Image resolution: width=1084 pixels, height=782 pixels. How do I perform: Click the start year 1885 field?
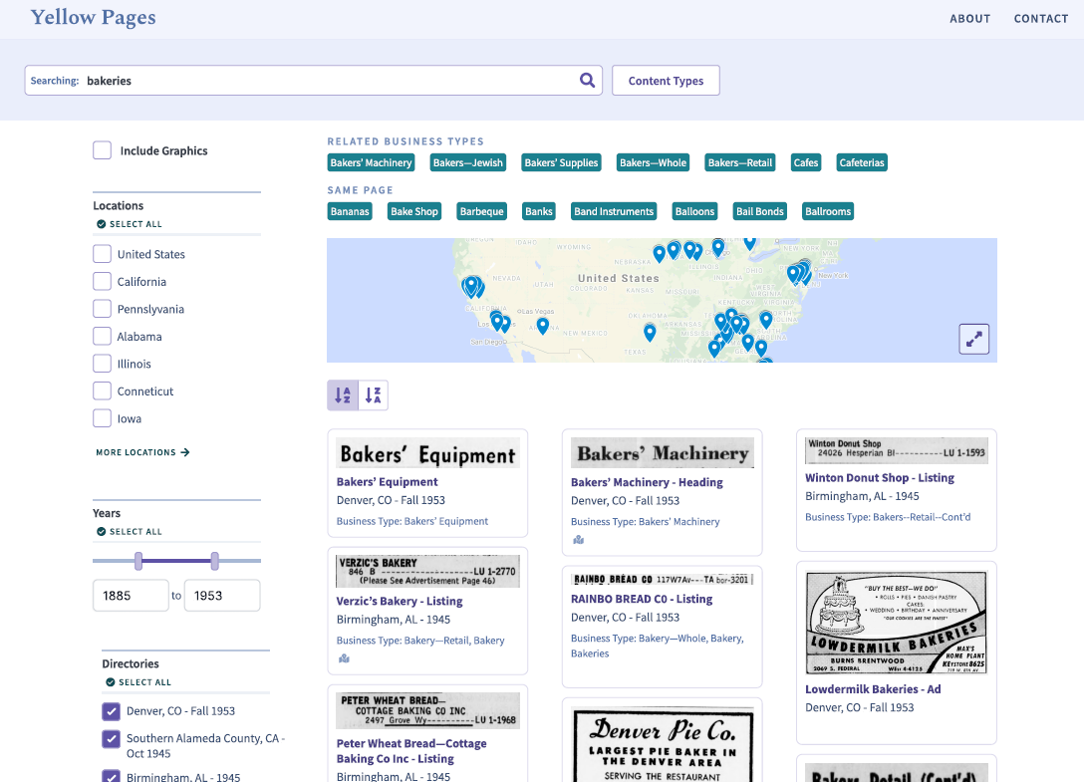131,595
